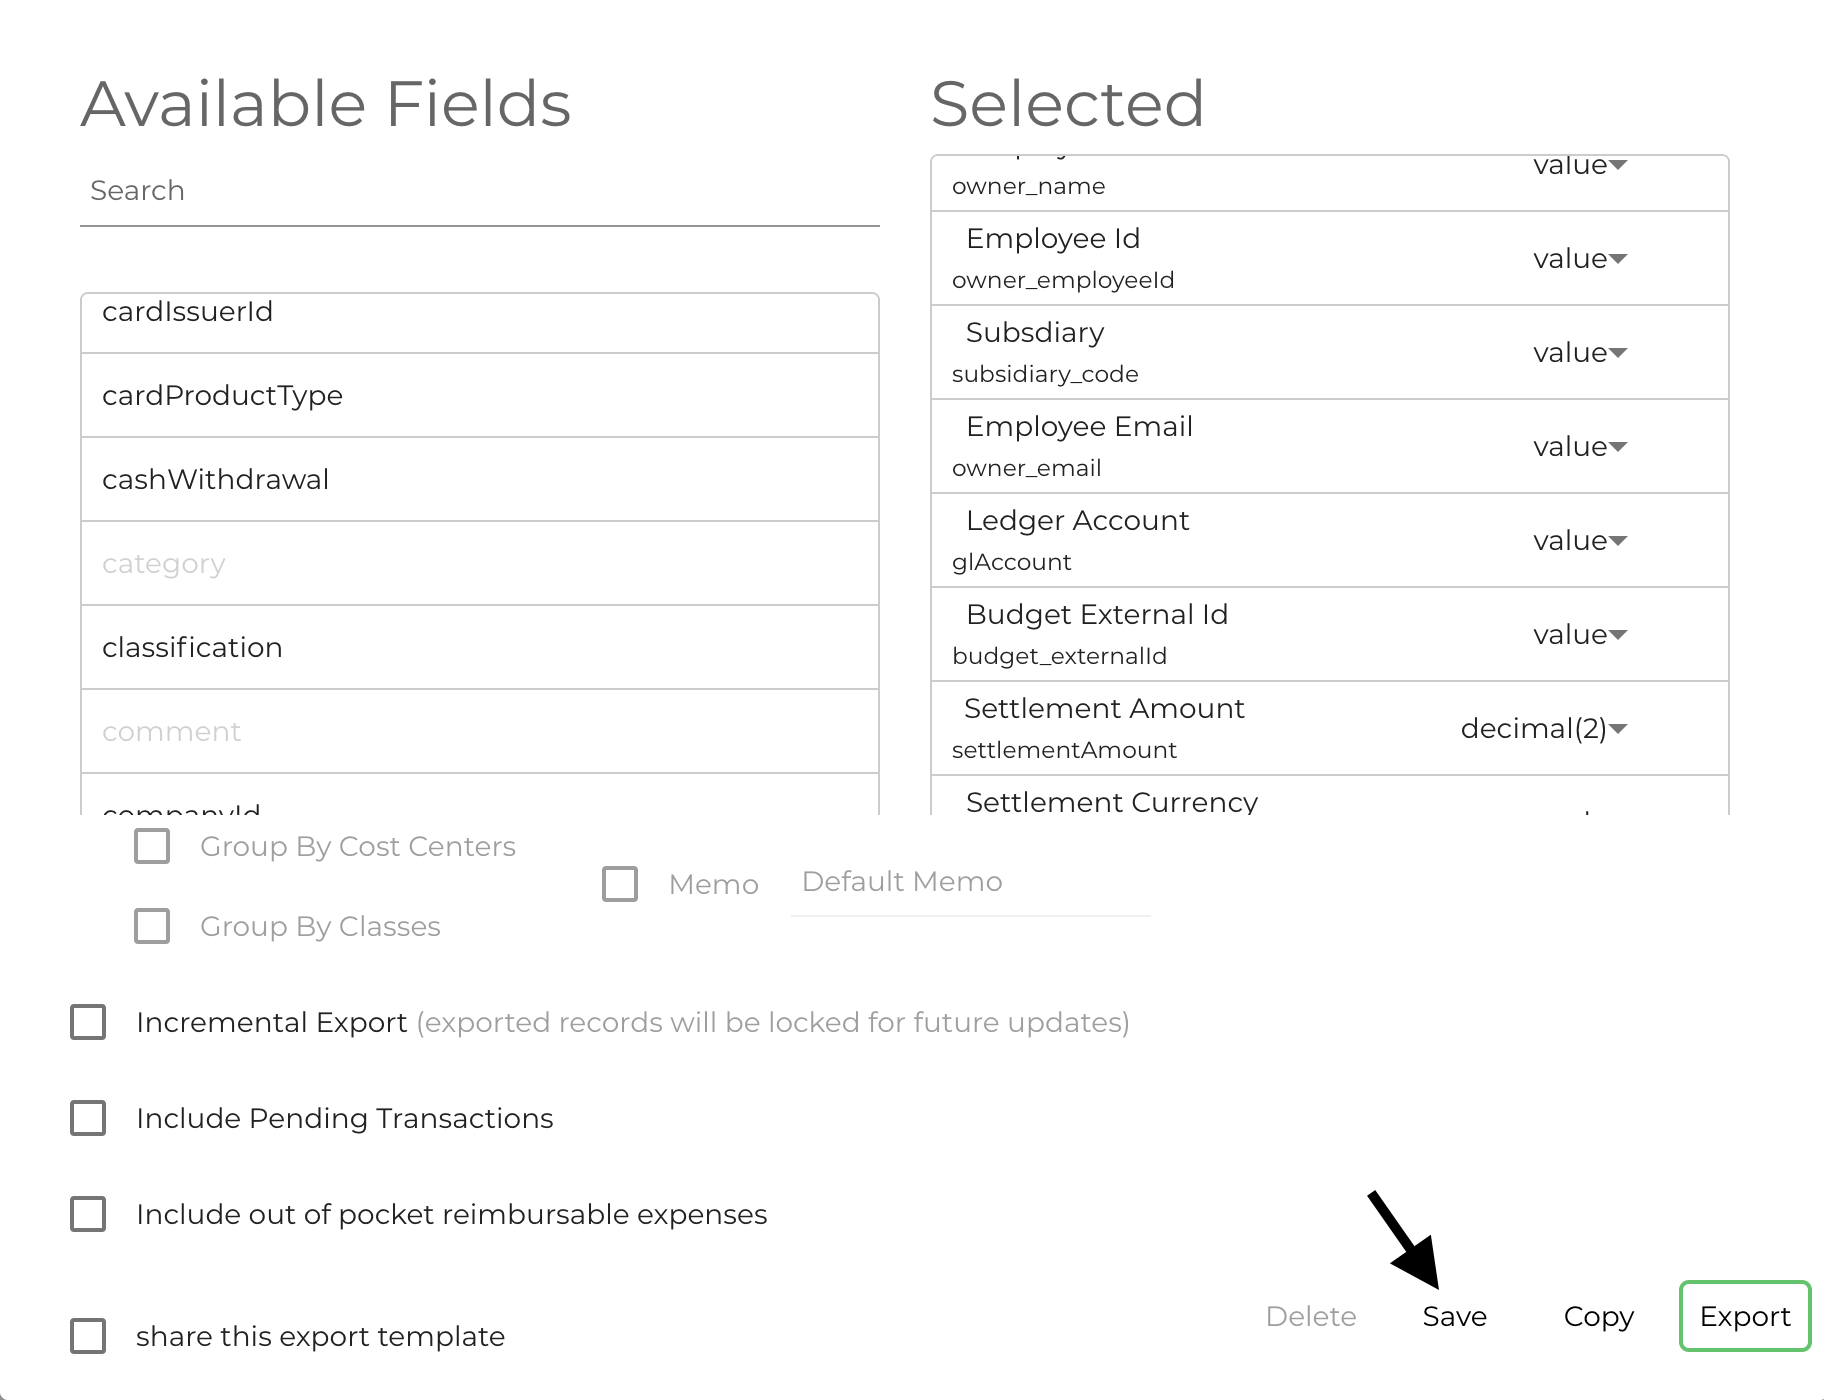Click the Delete button

(1311, 1316)
